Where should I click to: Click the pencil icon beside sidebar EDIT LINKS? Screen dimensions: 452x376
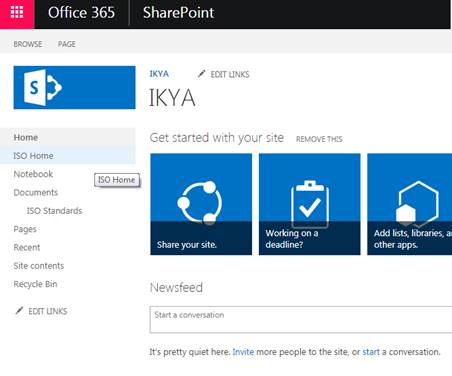click(19, 311)
